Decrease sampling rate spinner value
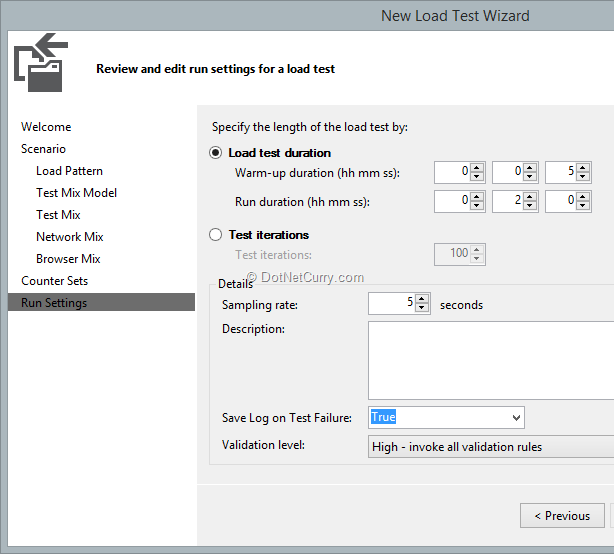 tap(422, 309)
